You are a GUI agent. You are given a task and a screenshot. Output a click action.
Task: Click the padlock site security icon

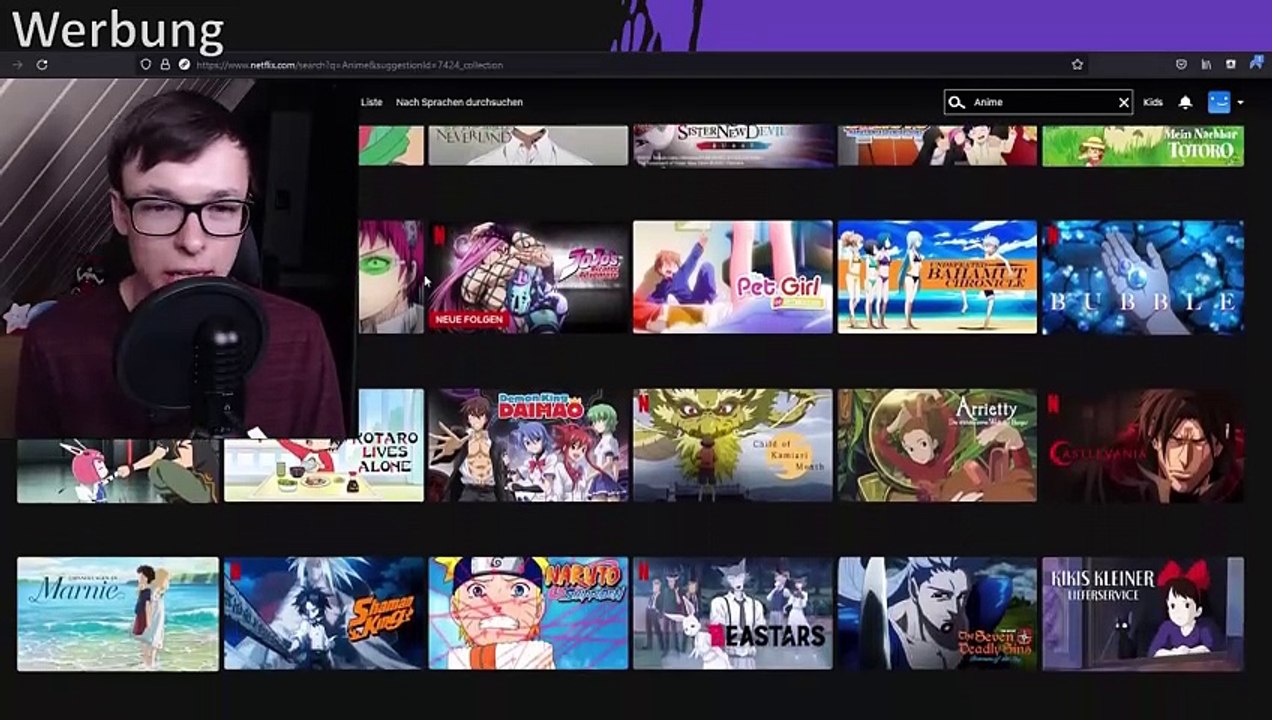165,65
